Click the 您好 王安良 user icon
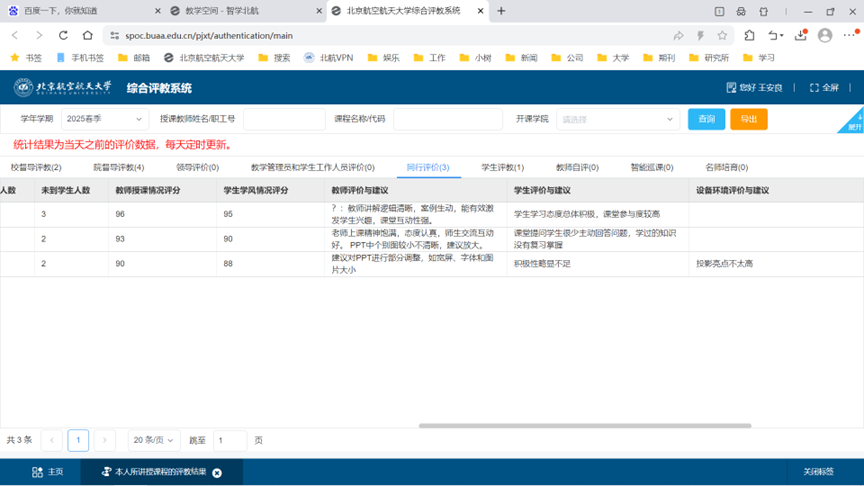The image size is (864, 486). (x=731, y=88)
